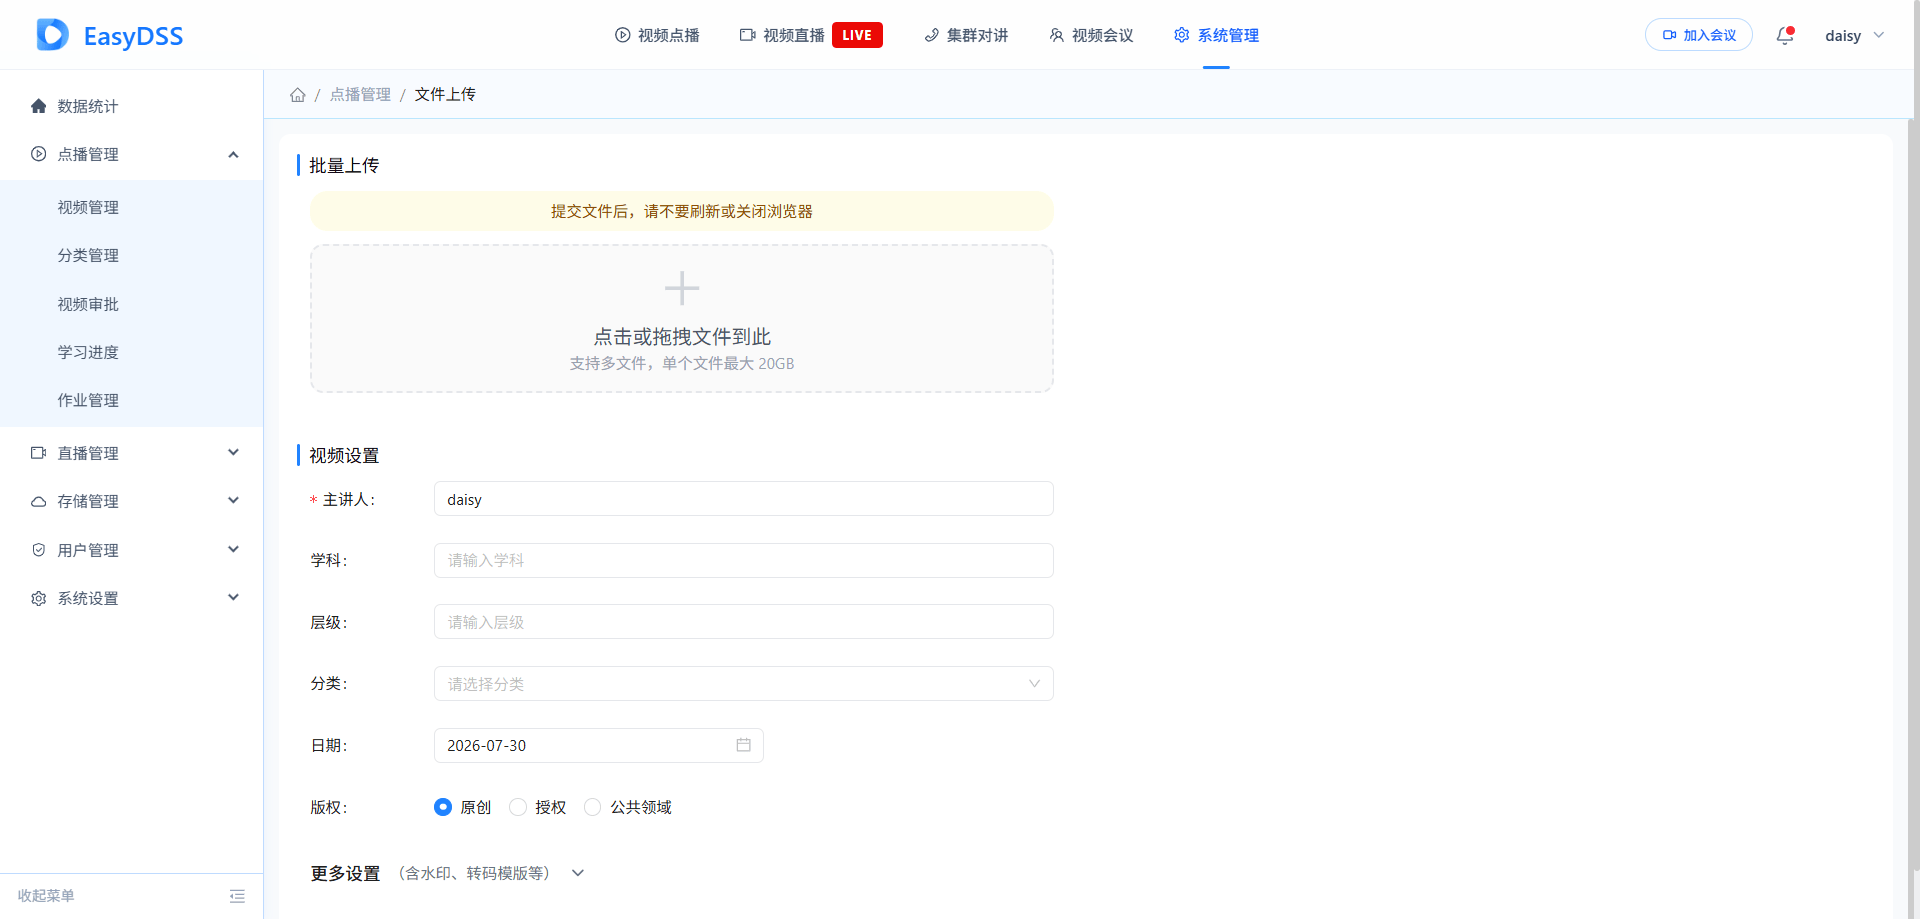Click the red LIVE badge

tap(857, 35)
